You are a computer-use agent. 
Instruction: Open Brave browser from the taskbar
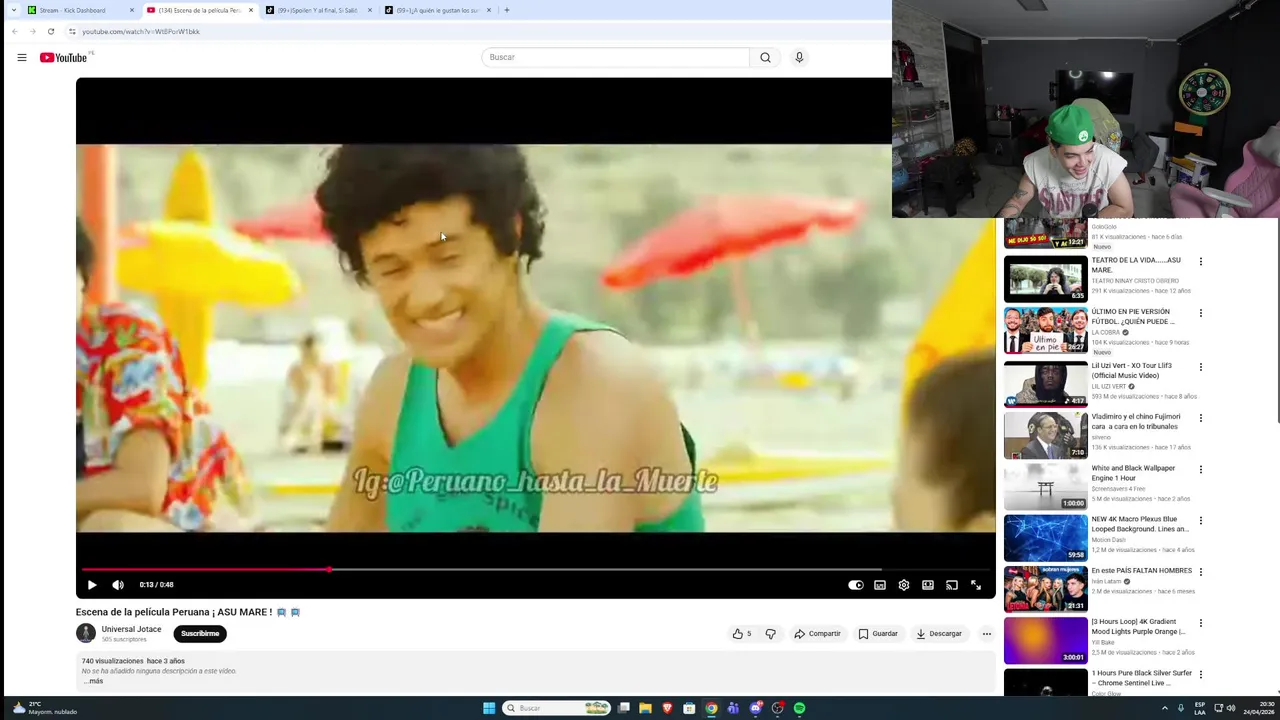[x=667, y=708]
